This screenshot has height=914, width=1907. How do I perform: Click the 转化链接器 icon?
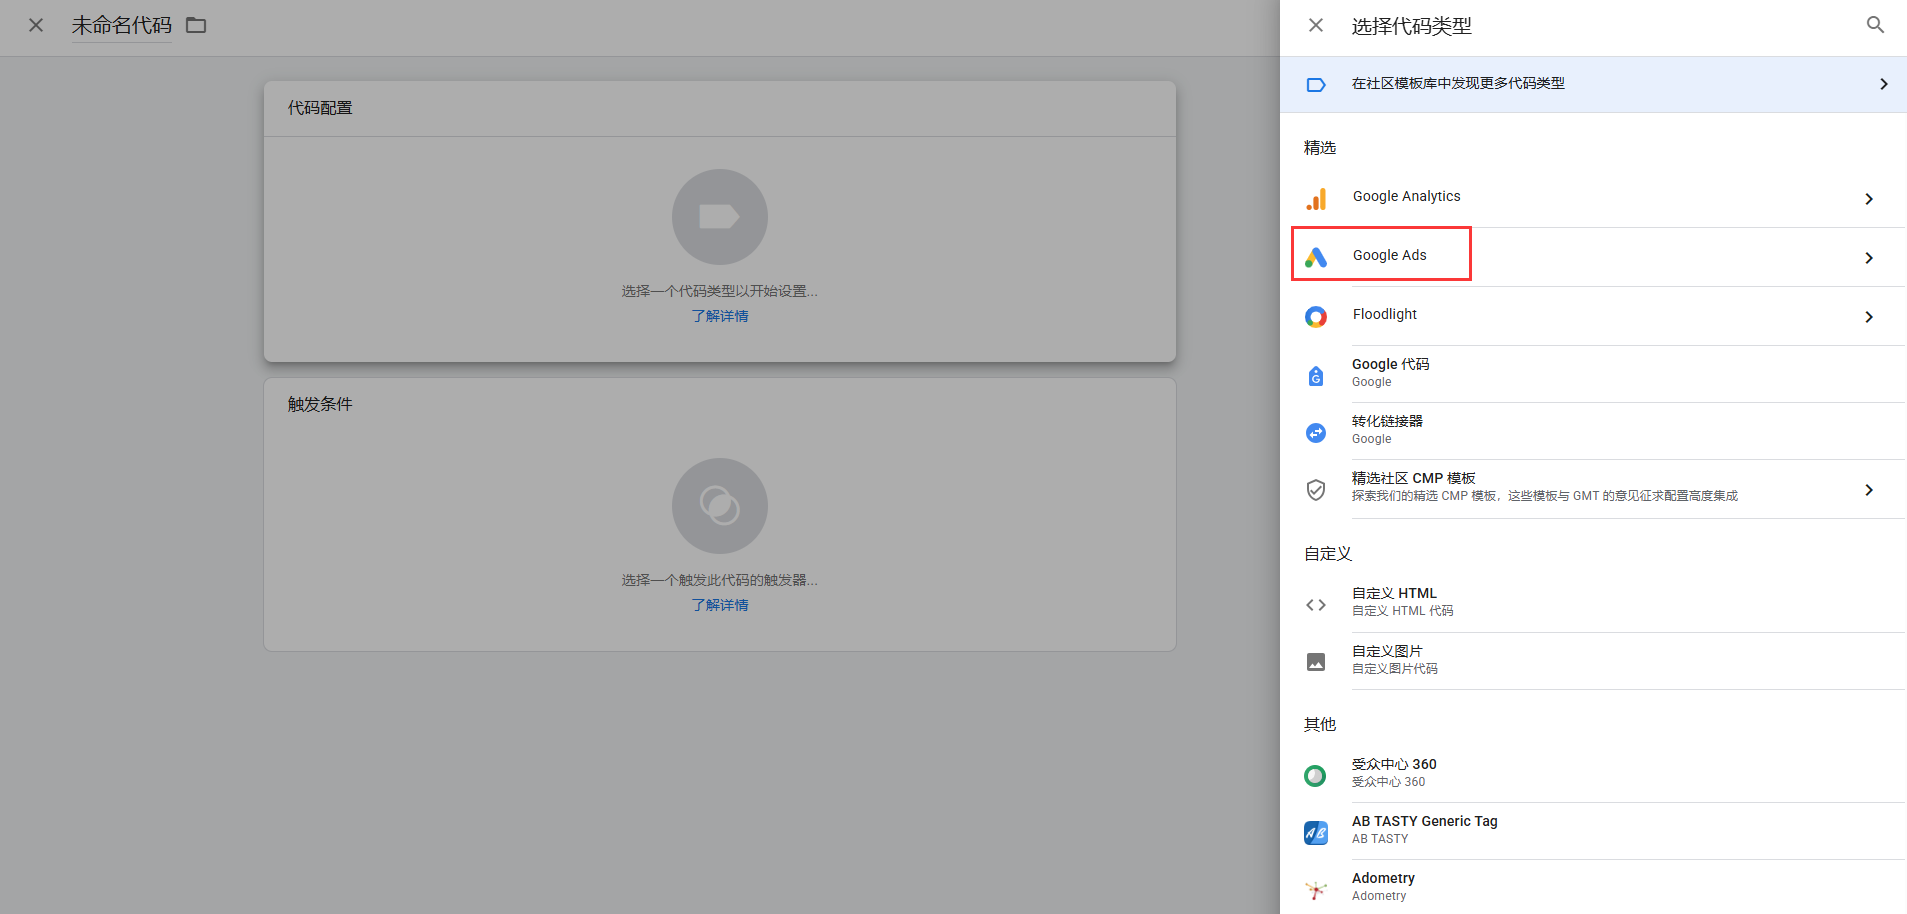(1316, 433)
